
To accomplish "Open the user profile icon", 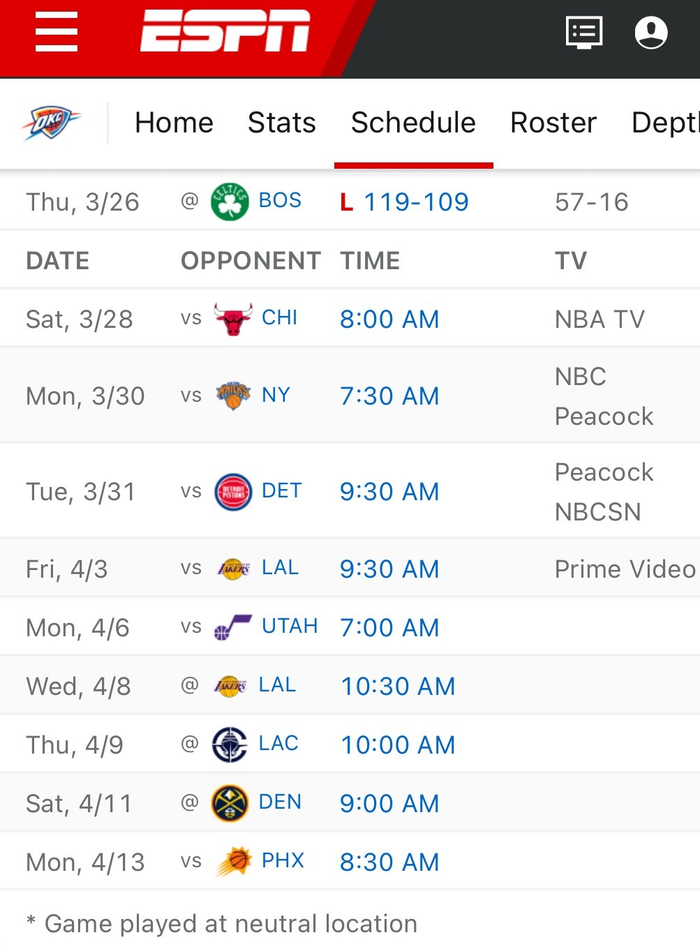I will coord(651,33).
